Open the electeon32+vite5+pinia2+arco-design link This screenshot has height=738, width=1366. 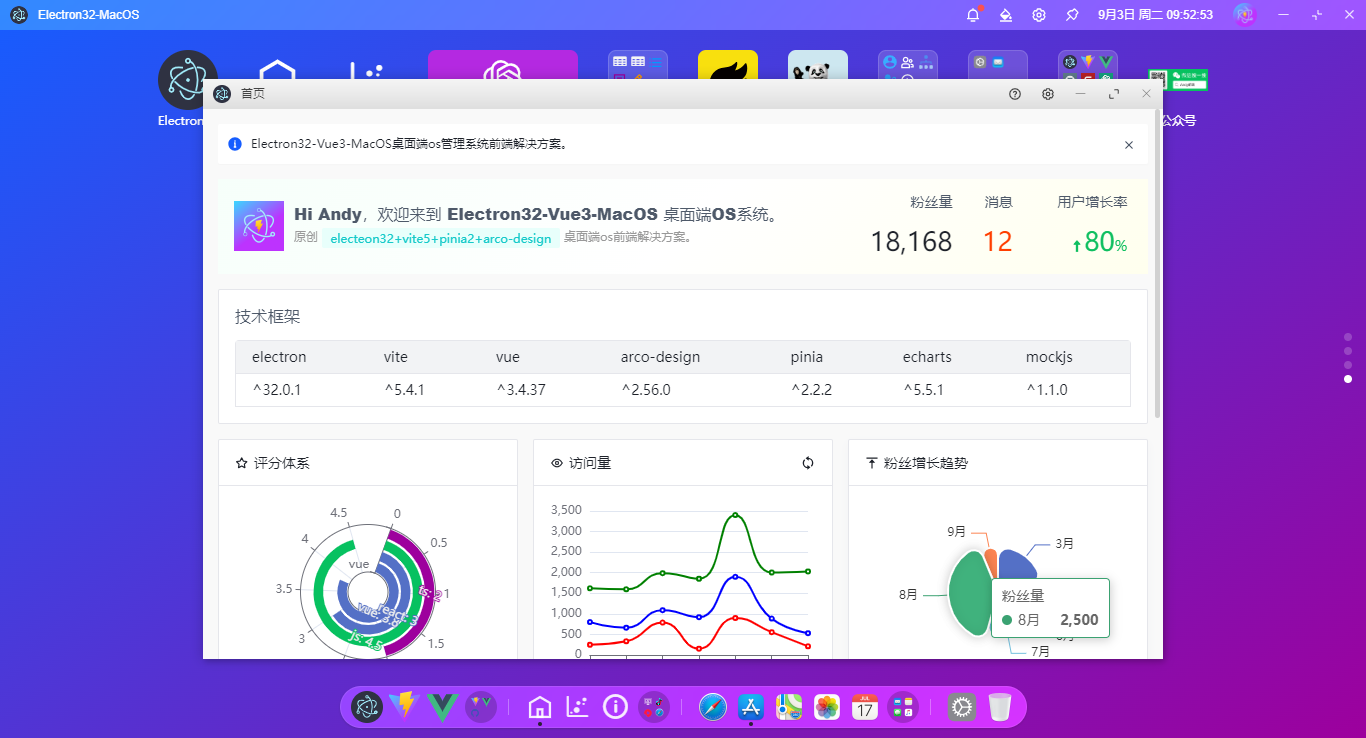[x=440, y=239]
